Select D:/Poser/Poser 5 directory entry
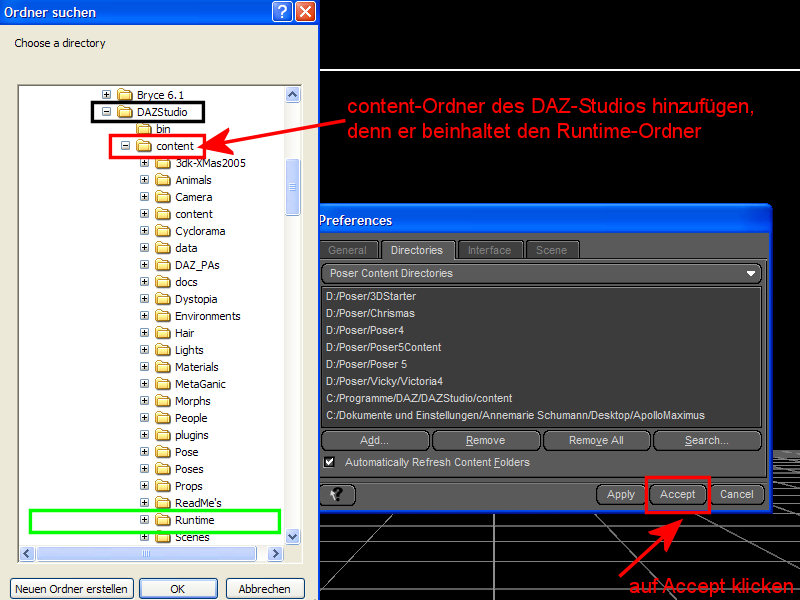 (x=541, y=364)
